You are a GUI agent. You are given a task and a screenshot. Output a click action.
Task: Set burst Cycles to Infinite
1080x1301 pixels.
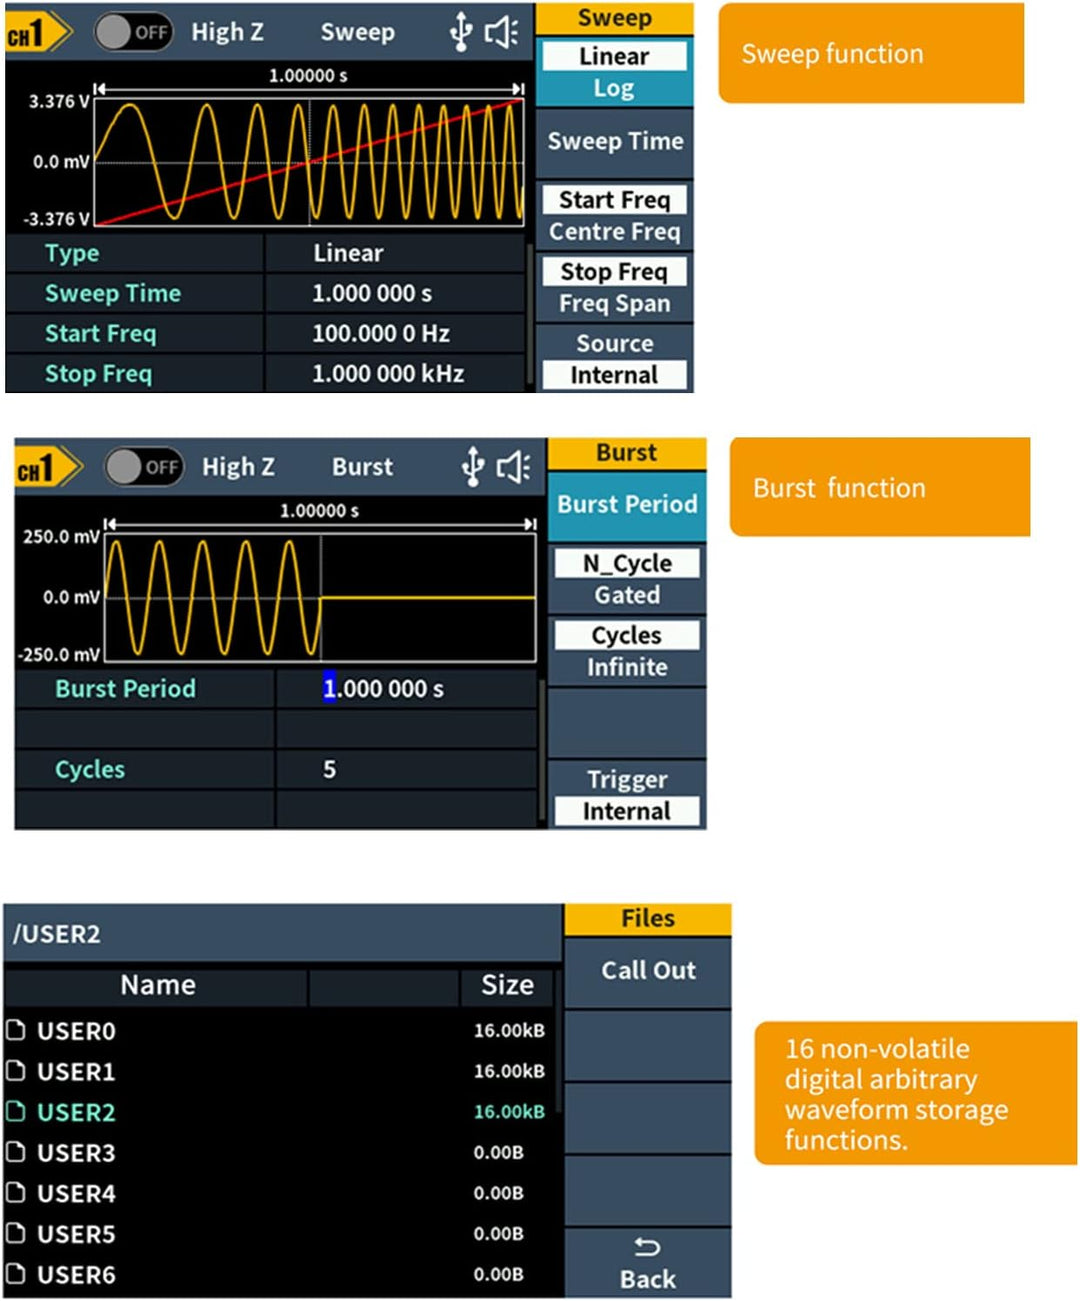point(627,666)
